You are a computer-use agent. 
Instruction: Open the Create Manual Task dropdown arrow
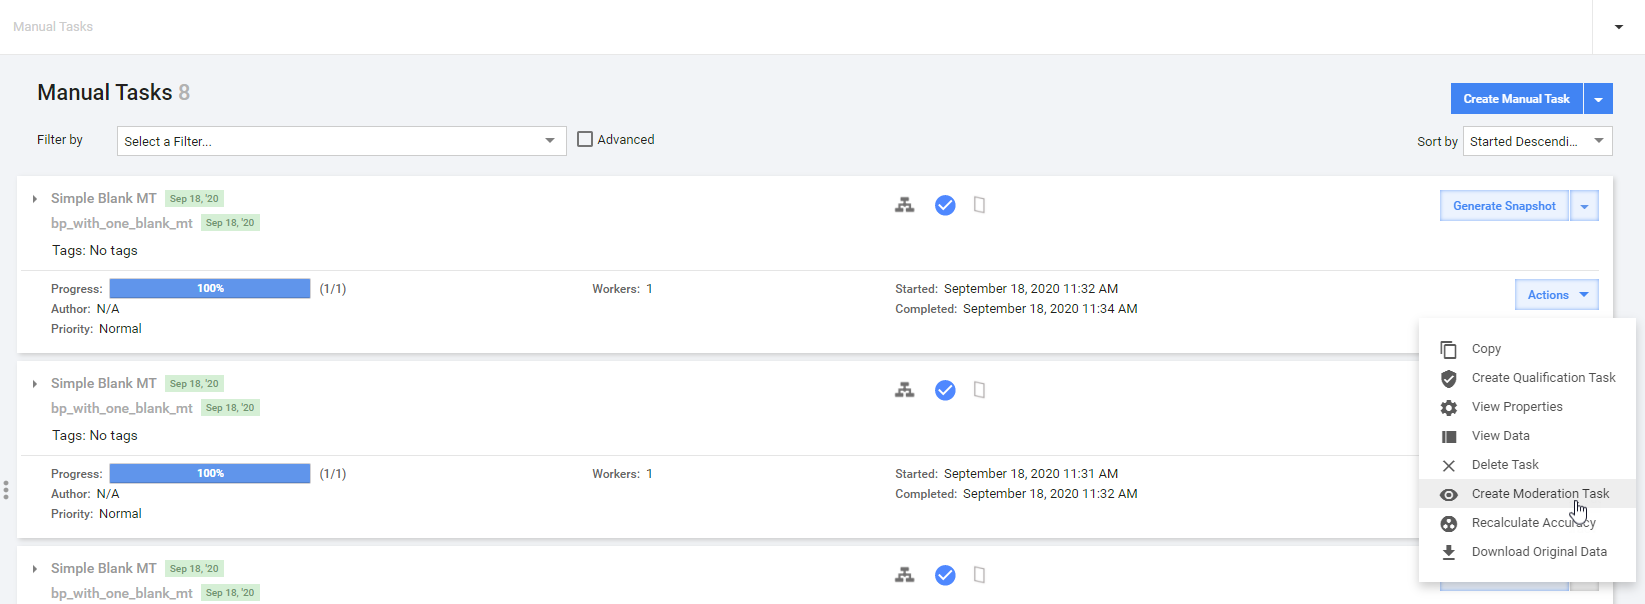(1598, 99)
